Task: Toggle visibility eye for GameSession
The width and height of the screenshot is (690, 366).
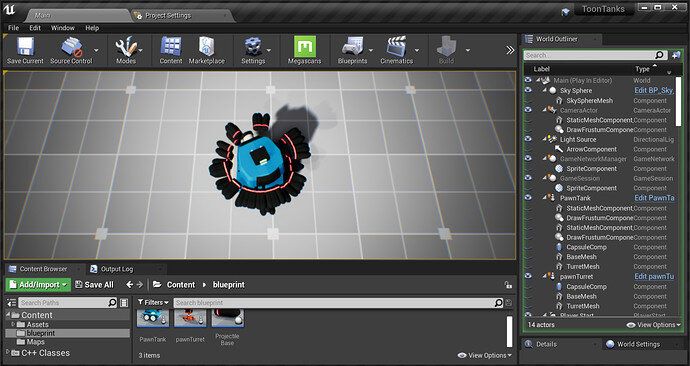Action: (528, 177)
